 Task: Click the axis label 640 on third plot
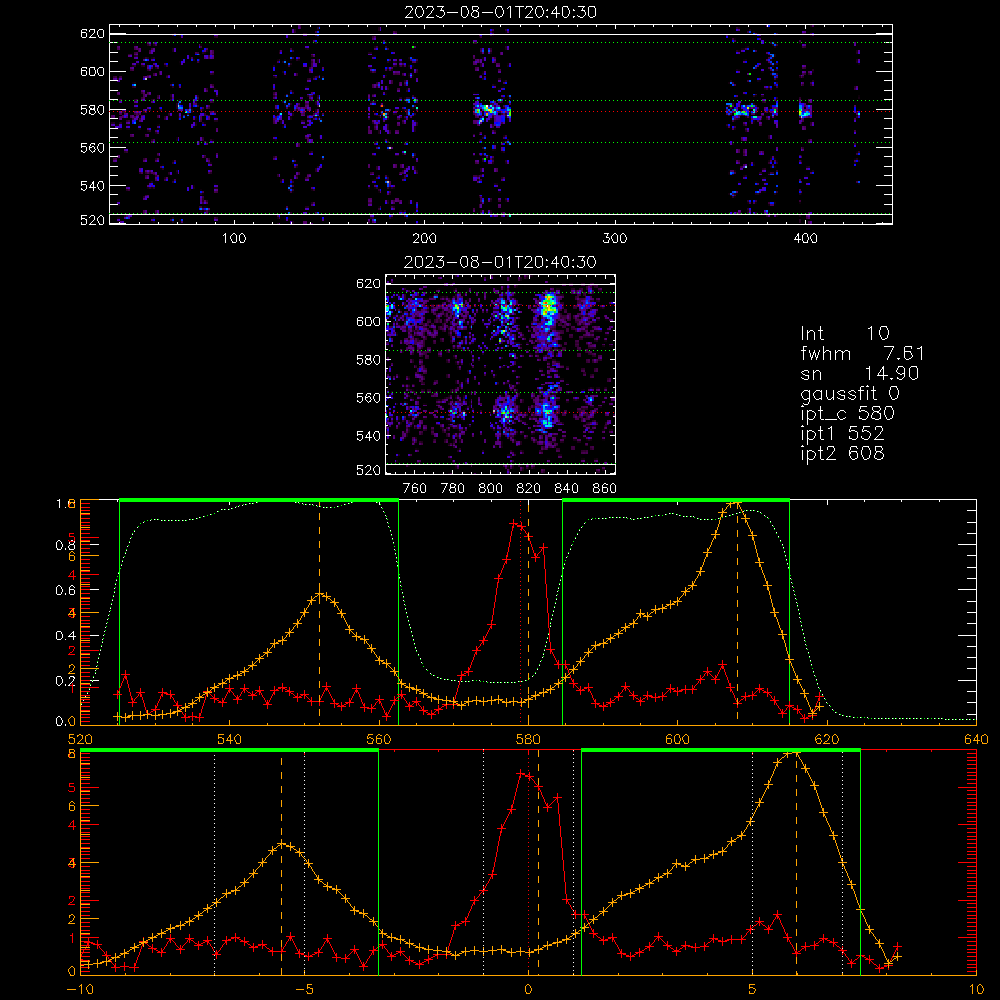point(976,739)
